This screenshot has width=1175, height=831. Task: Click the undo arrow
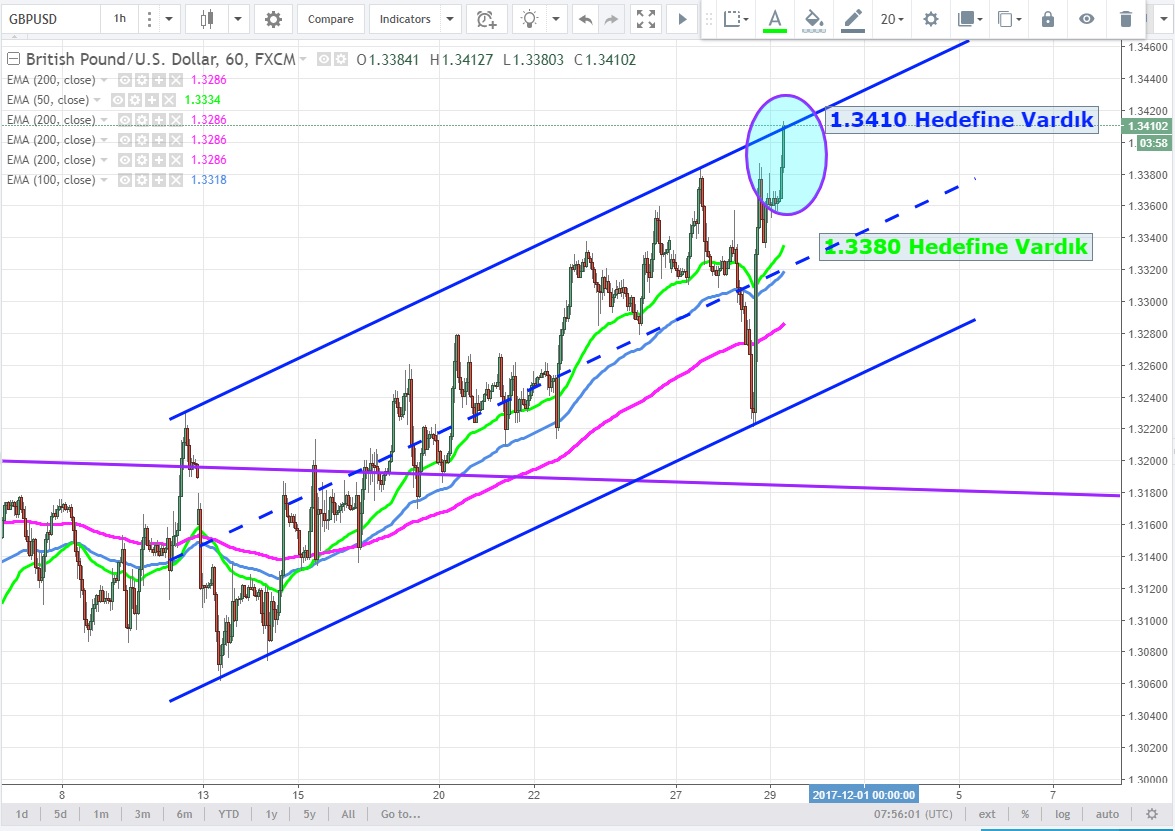[x=585, y=19]
